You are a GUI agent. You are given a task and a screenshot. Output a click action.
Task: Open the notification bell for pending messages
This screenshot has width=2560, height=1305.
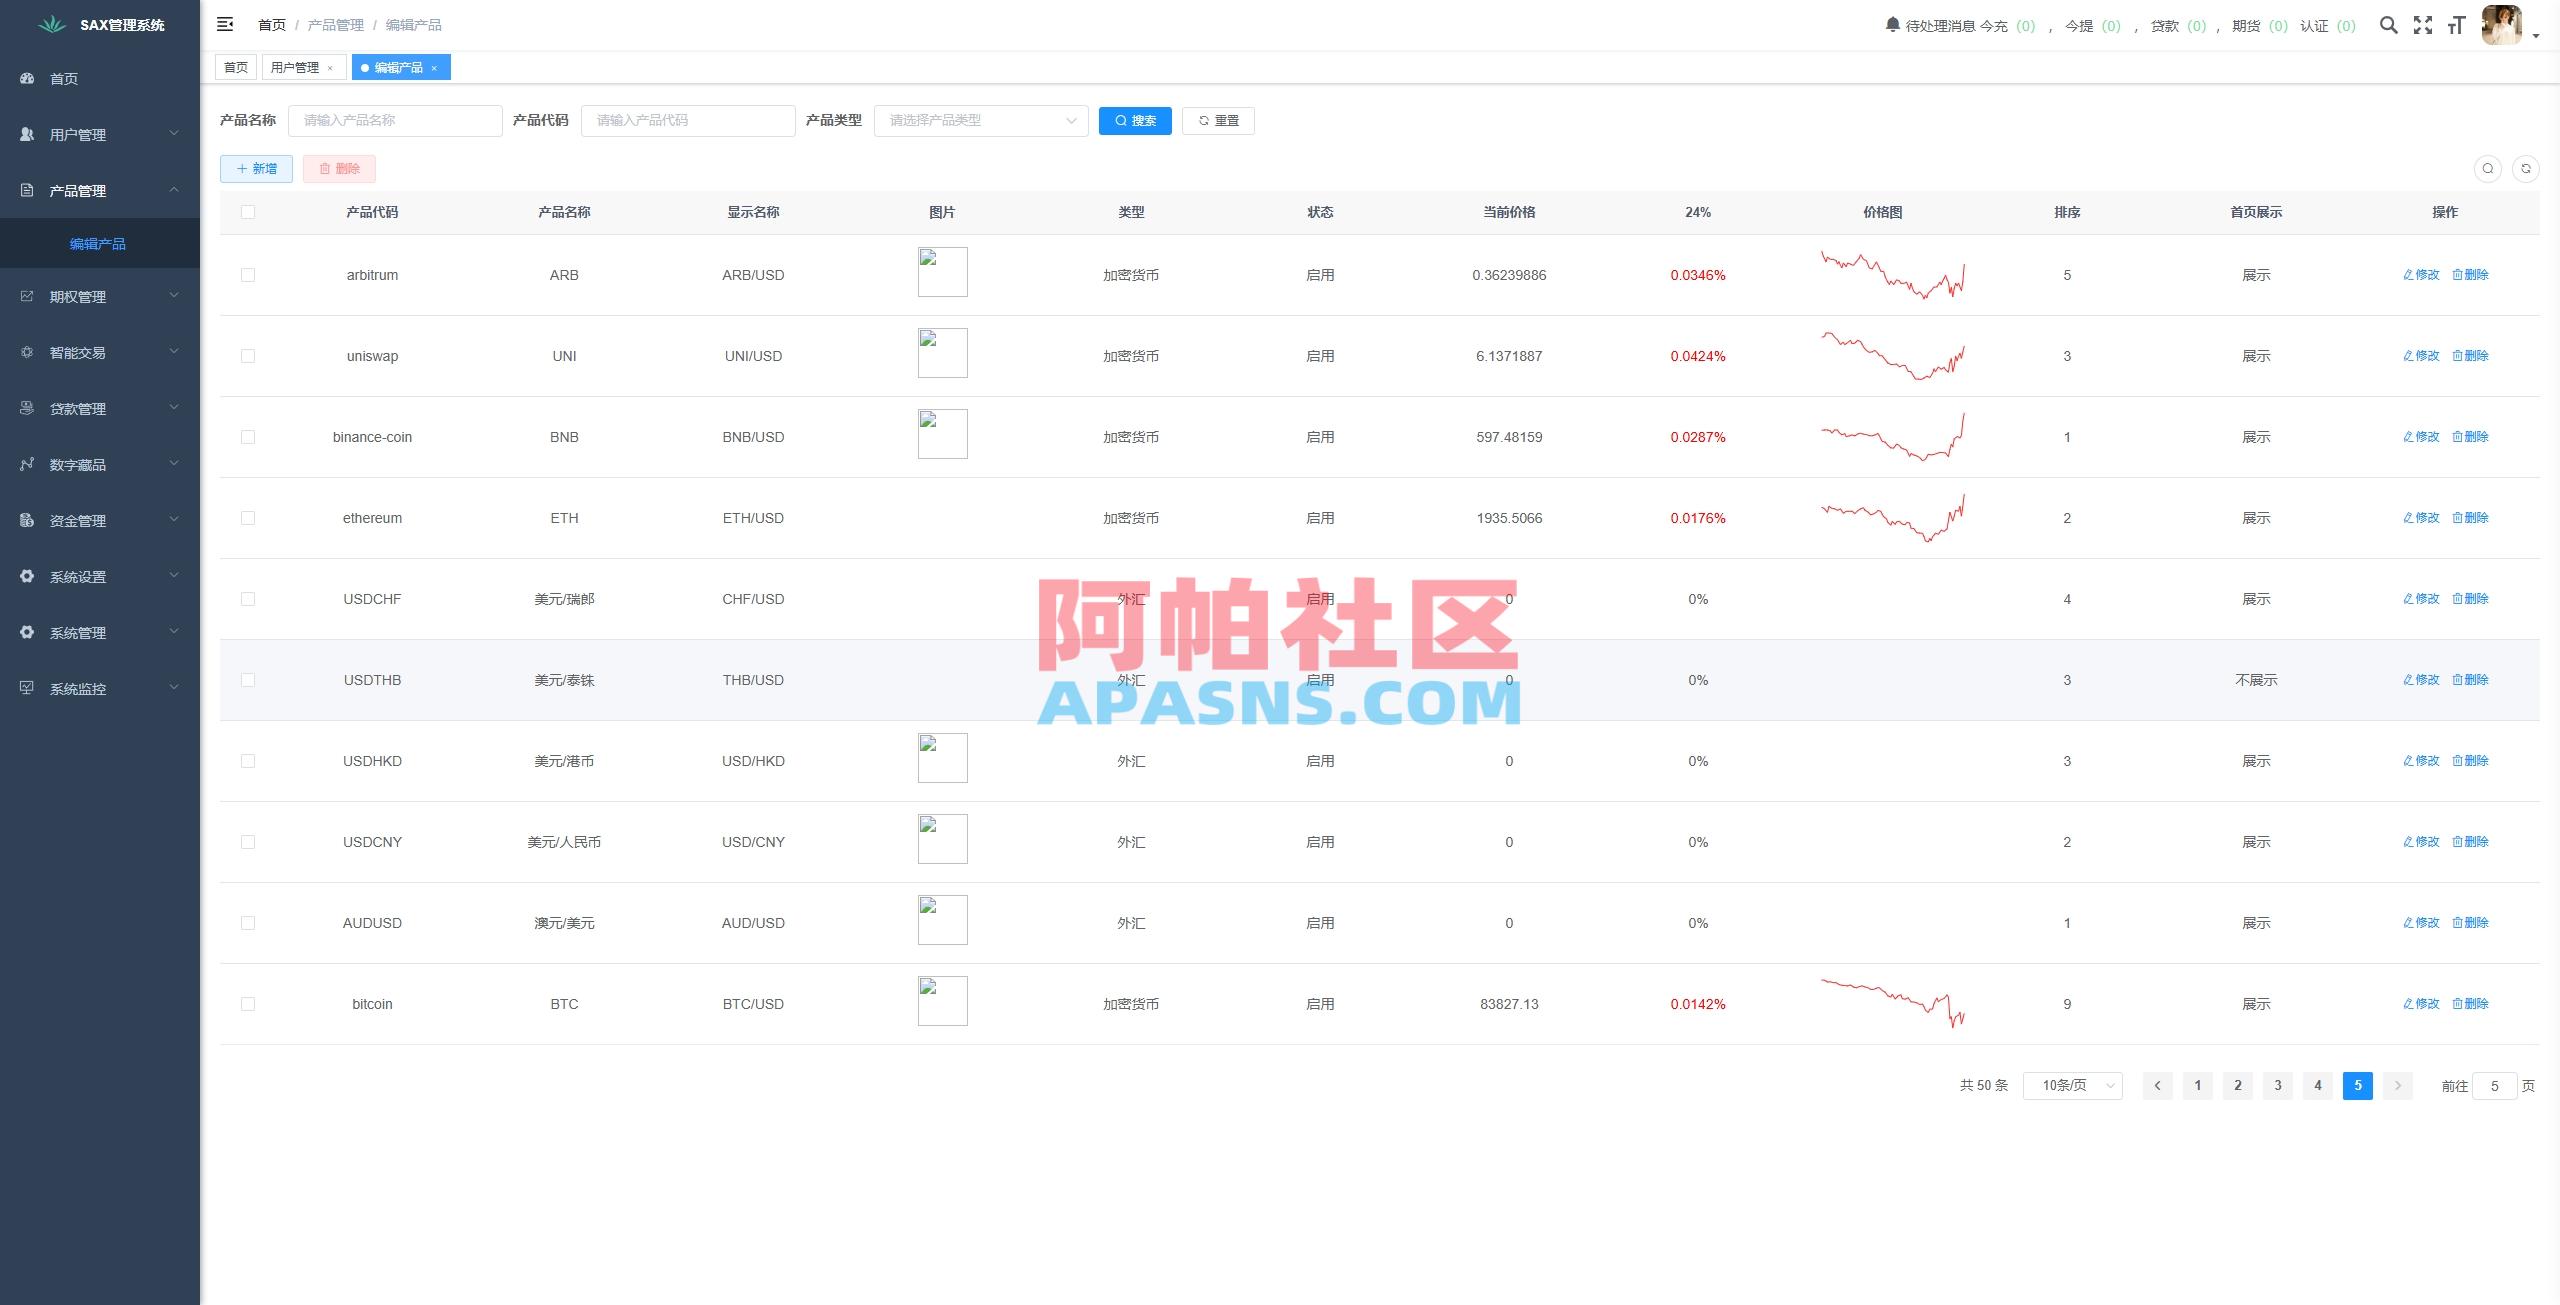point(1892,25)
